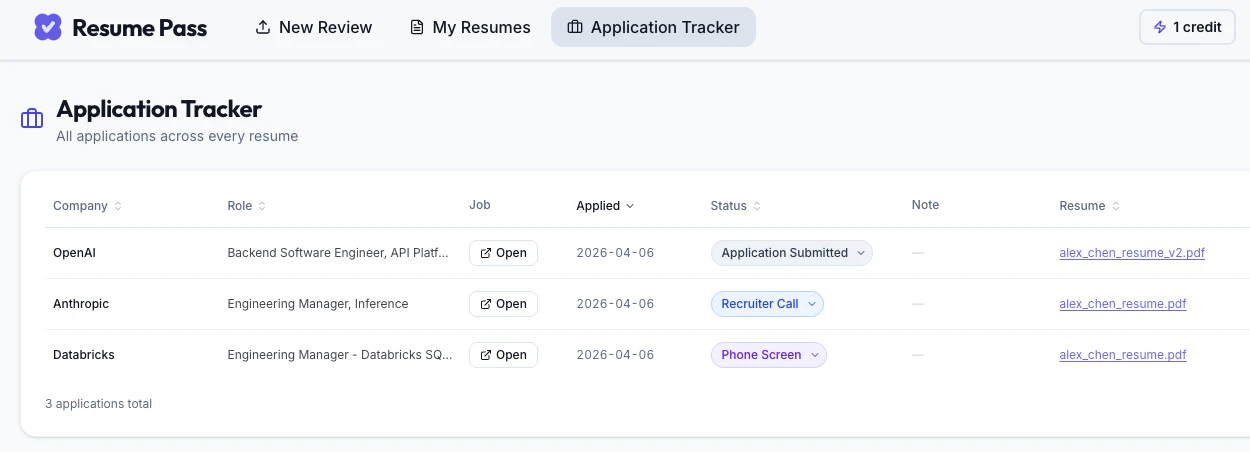Open the Application Submitted status dropdown
The image size is (1250, 452).
792,253
